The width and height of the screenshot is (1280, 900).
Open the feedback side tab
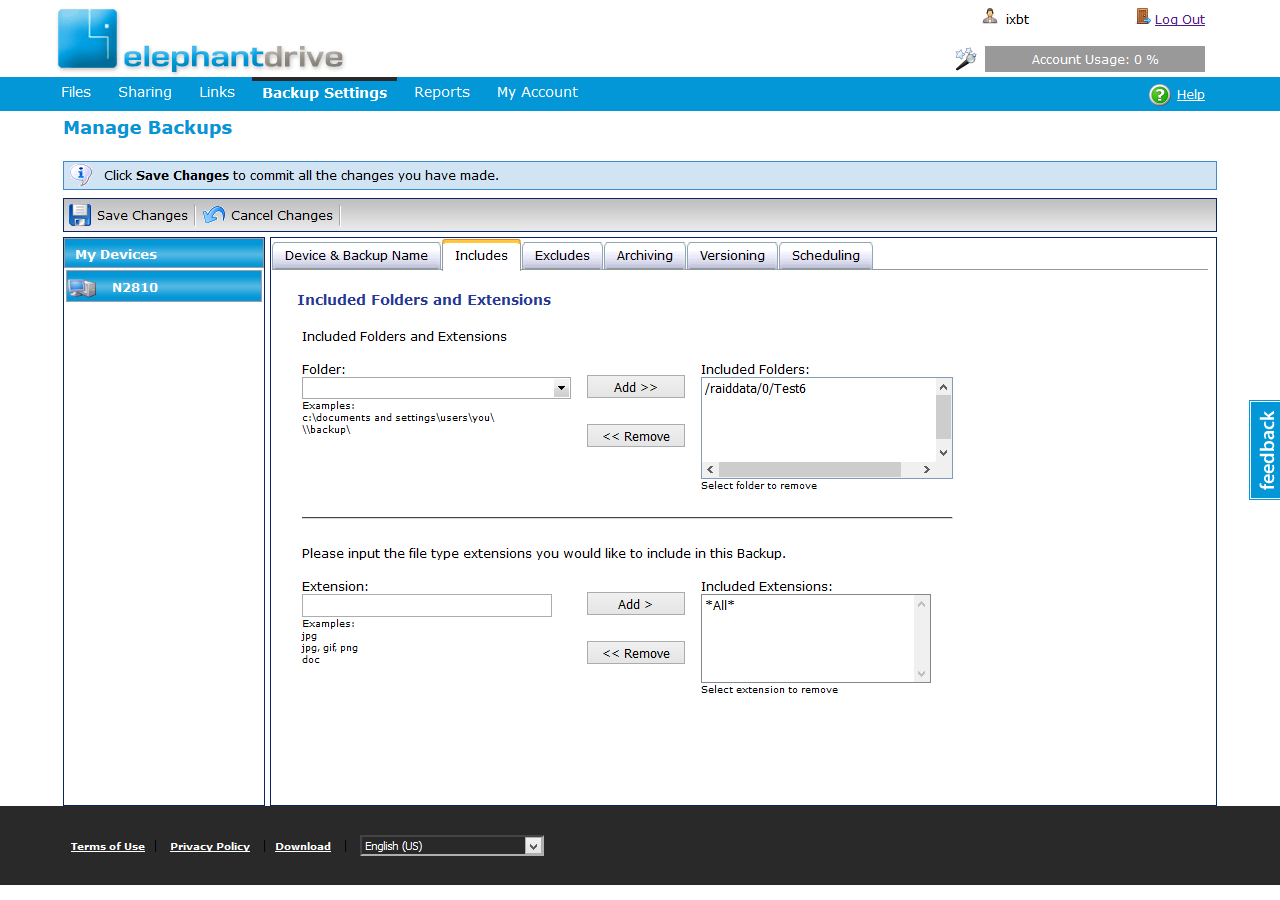coord(1265,450)
